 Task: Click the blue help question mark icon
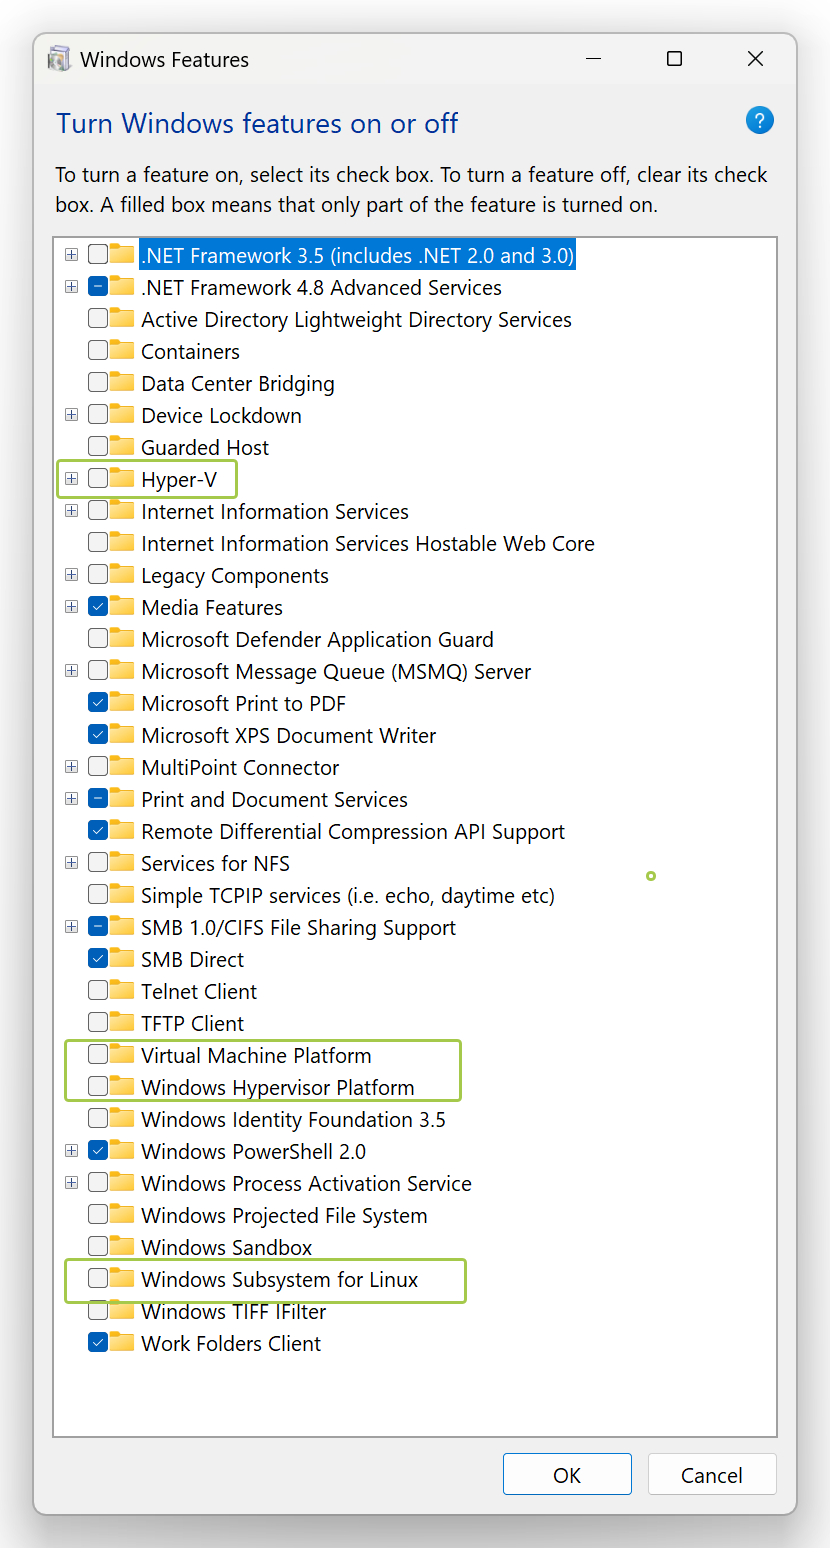(760, 121)
